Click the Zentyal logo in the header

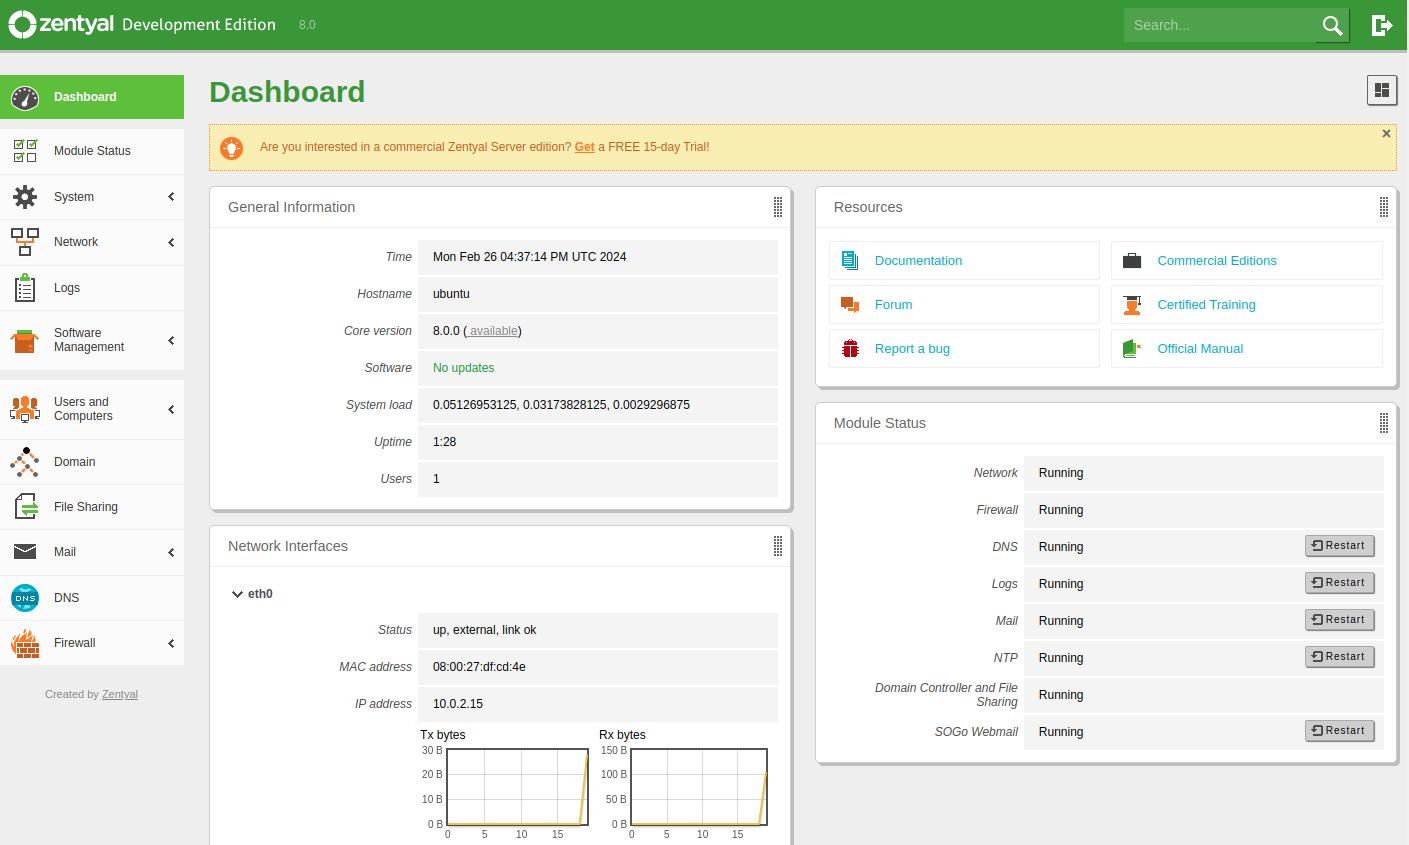pyautogui.click(x=61, y=24)
